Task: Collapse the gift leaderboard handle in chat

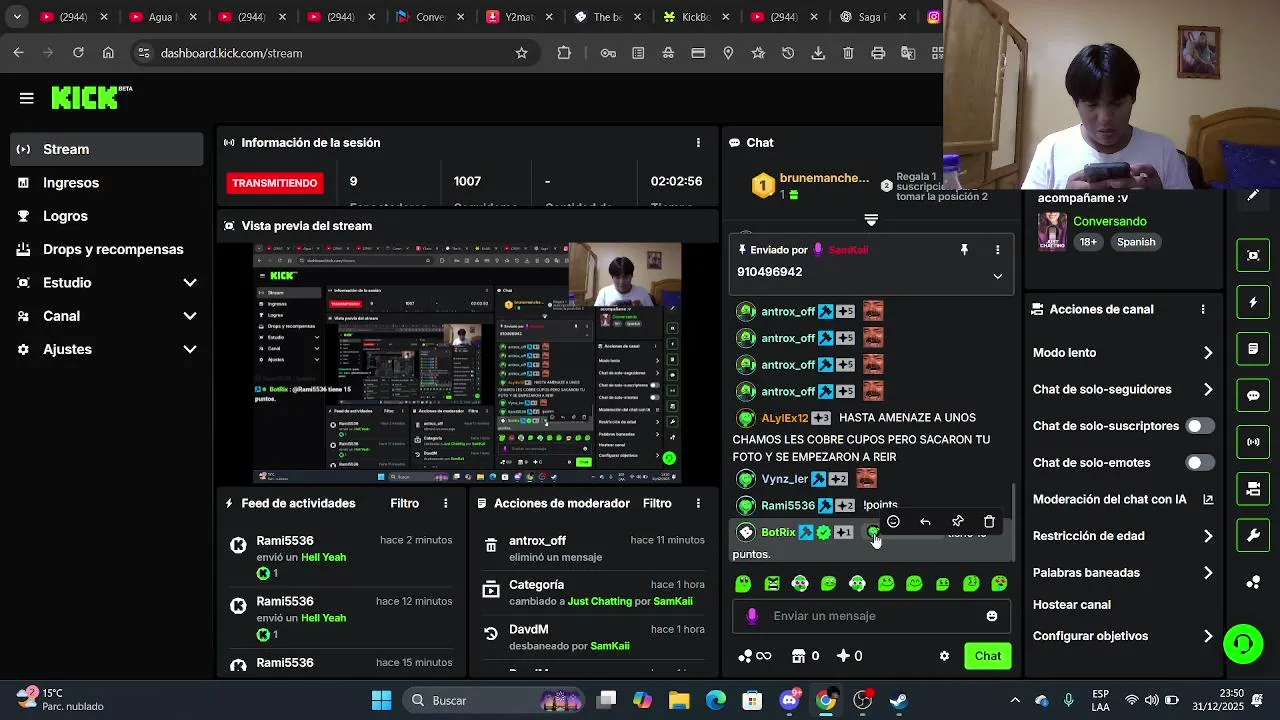Action: (x=871, y=219)
